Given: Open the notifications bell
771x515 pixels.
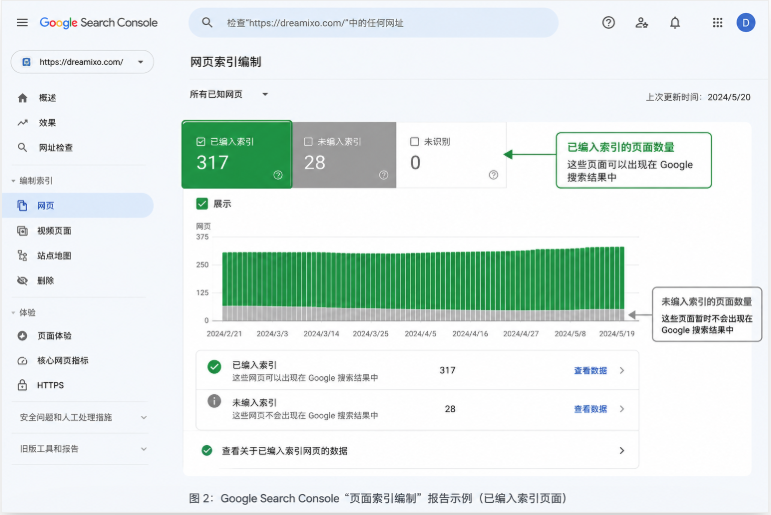Looking at the screenshot, I should (x=675, y=23).
